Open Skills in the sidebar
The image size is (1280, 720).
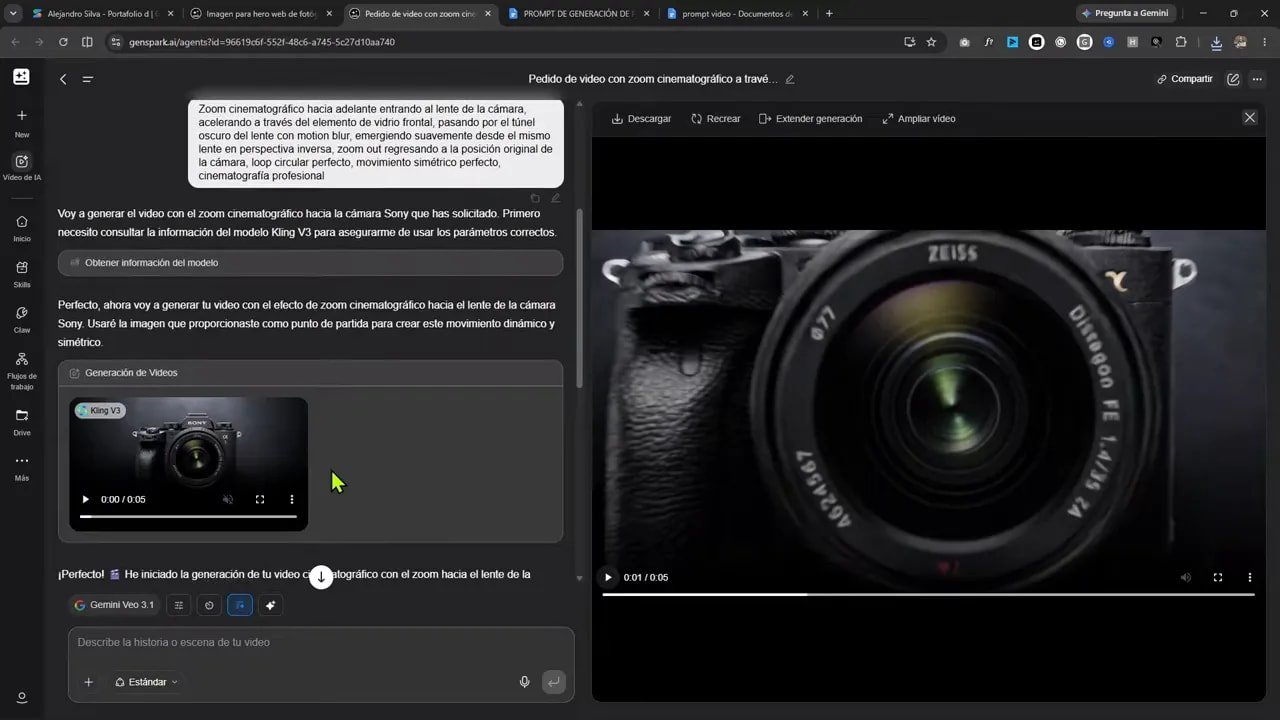point(22,274)
